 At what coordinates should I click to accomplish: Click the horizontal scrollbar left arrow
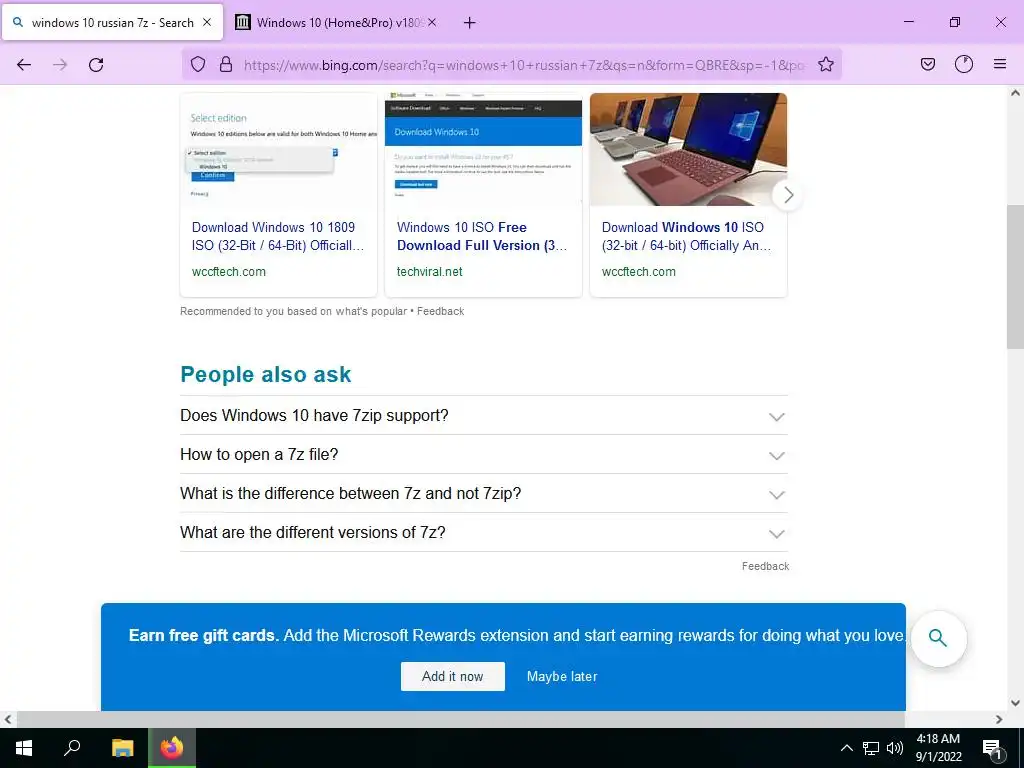pyautogui.click(x=8, y=720)
